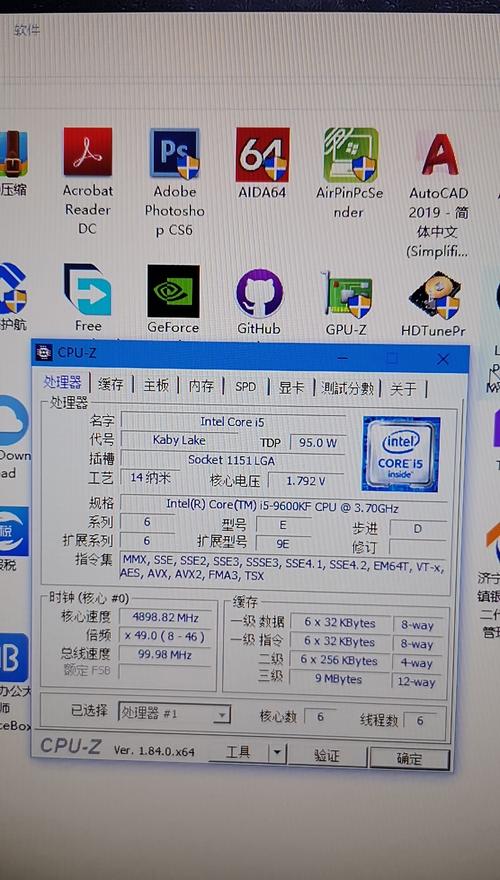Click the 名字 field showing Intel Core i5
This screenshot has height=880, width=500.
point(233,421)
